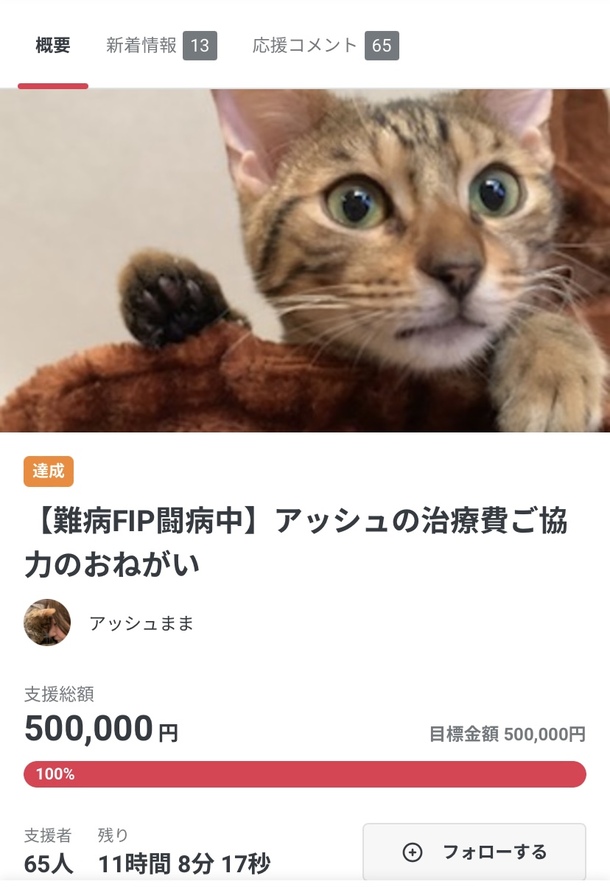
Task: Click the cat project cover photo
Action: pyautogui.click(x=305, y=260)
